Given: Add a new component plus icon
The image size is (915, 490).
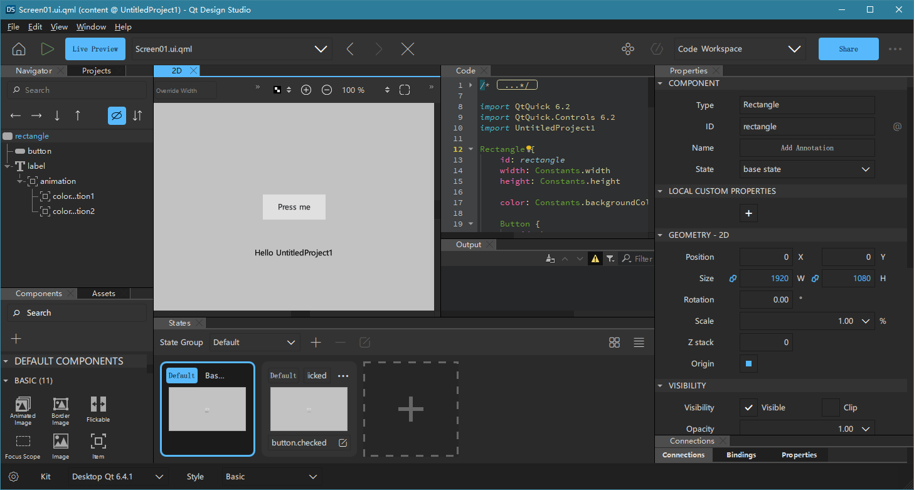Looking at the screenshot, I should point(16,338).
